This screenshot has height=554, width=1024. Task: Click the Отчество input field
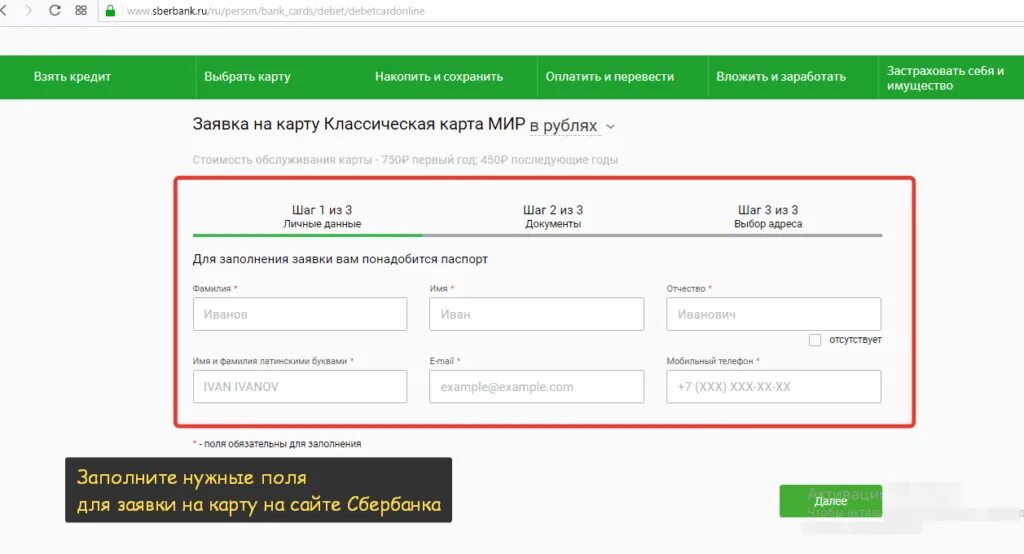coord(774,314)
